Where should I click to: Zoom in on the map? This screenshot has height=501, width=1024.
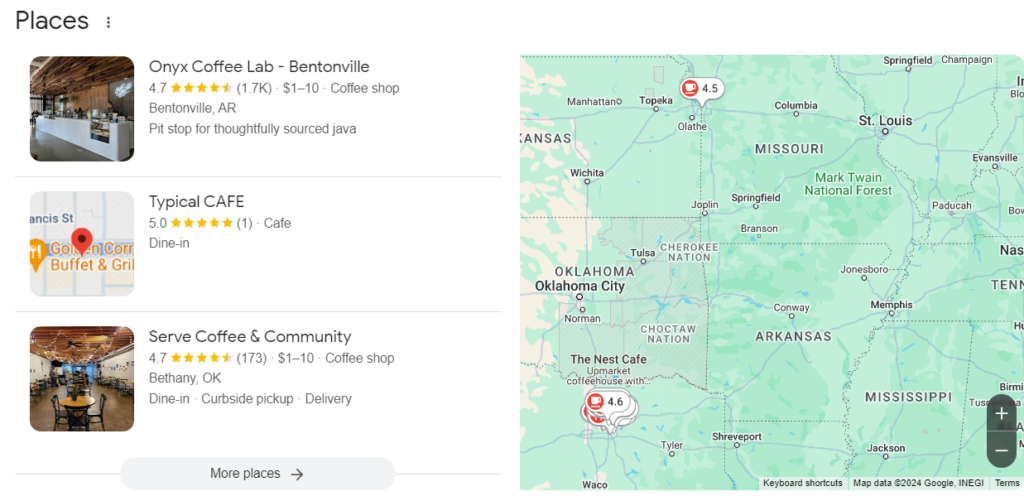click(x=1001, y=414)
